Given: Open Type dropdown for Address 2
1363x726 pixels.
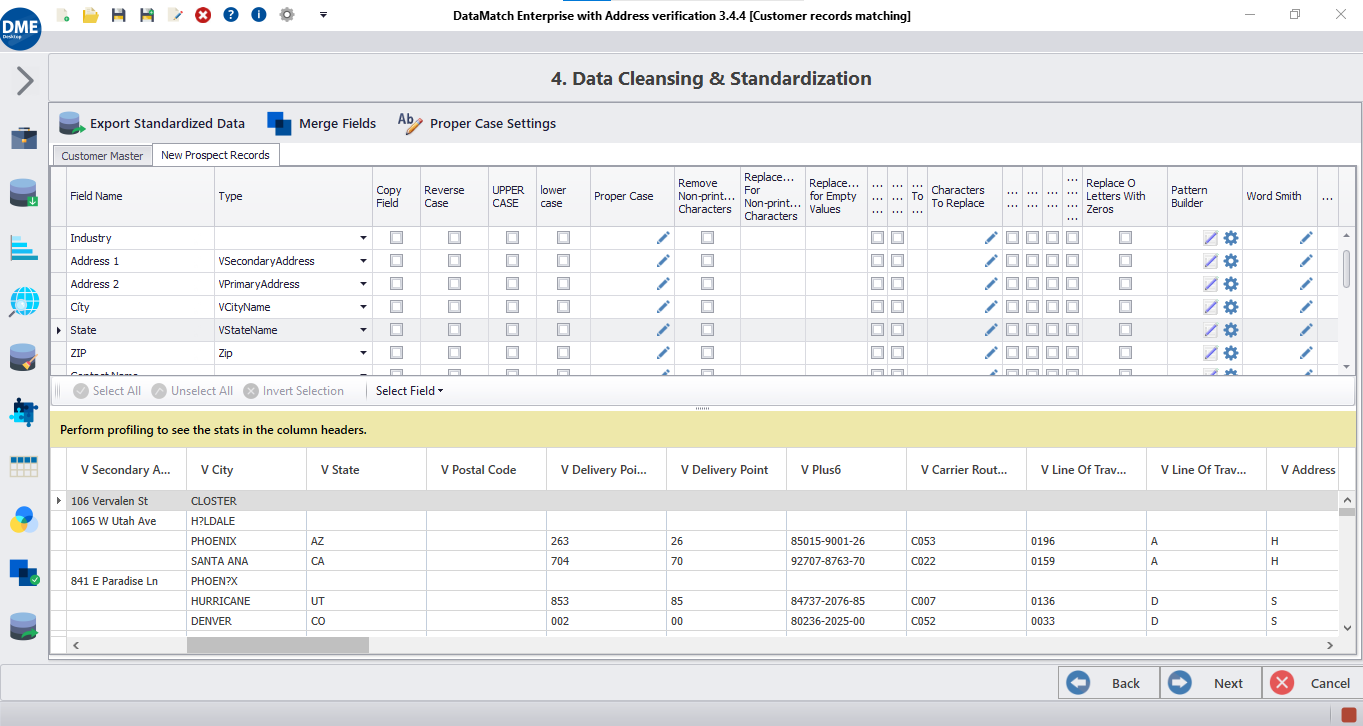Looking at the screenshot, I should click(363, 284).
